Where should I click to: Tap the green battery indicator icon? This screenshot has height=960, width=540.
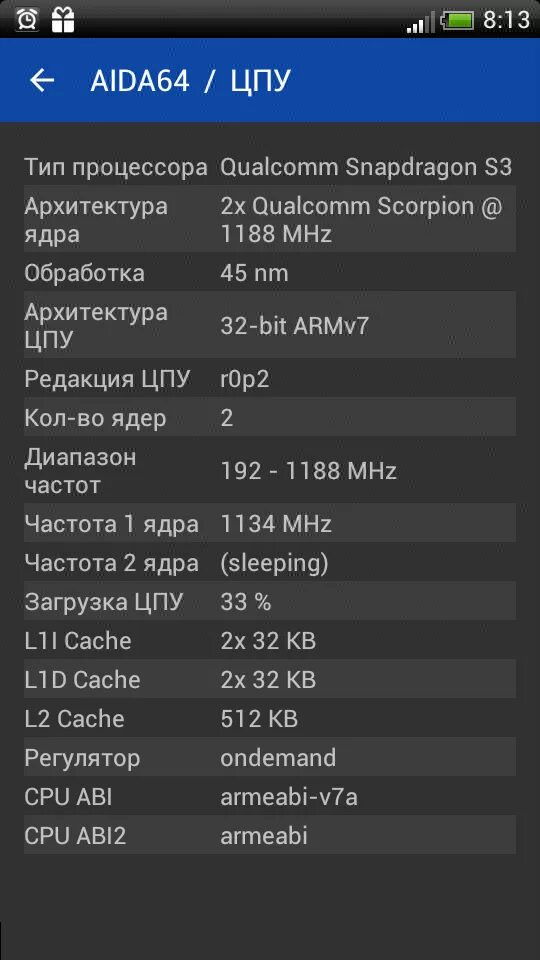(x=458, y=21)
